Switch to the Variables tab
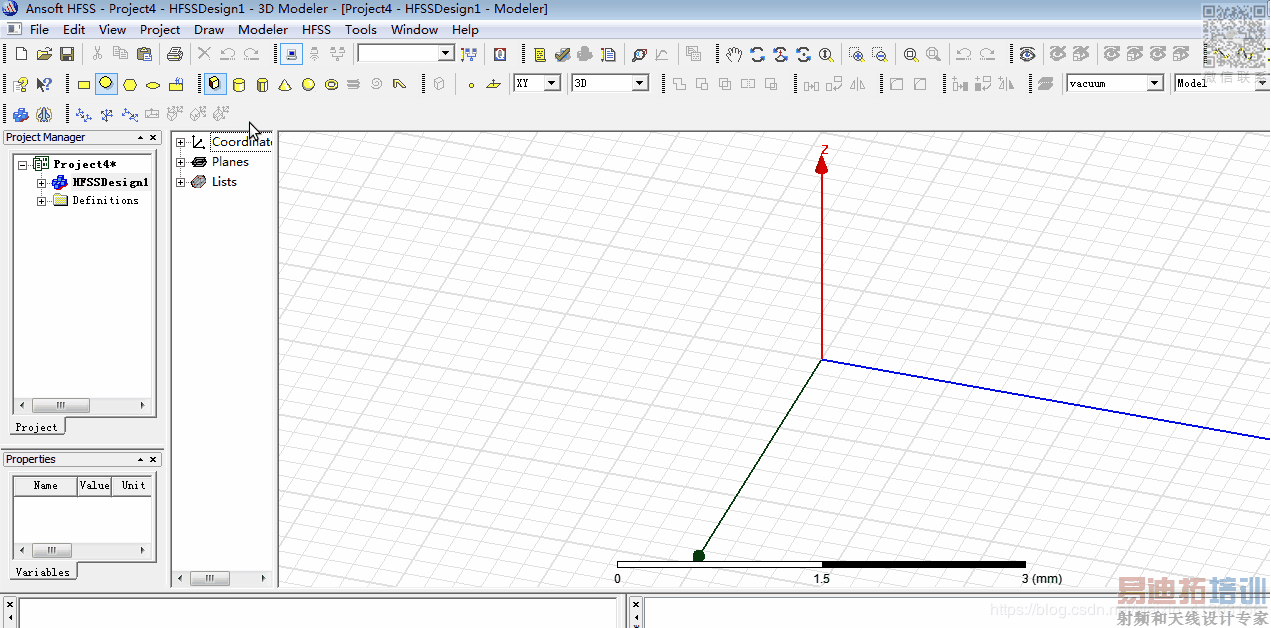 click(43, 572)
